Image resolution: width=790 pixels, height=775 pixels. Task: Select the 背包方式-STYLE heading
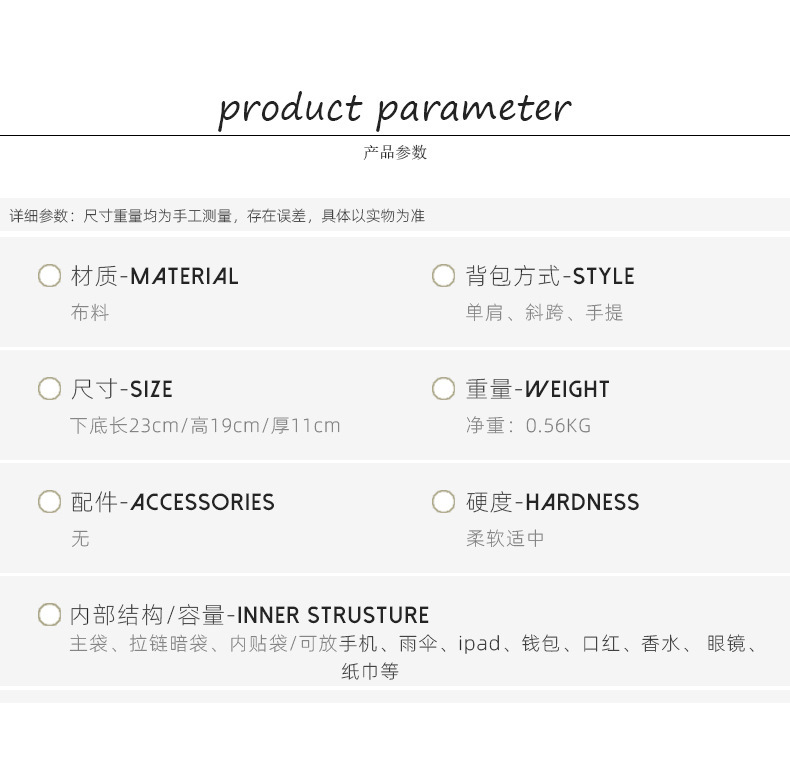point(550,276)
